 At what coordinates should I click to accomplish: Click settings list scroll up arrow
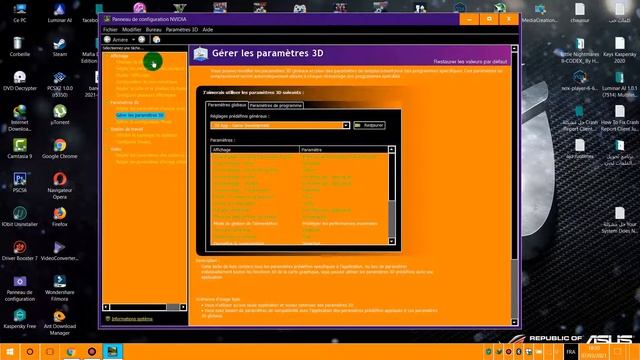[x=391, y=150]
